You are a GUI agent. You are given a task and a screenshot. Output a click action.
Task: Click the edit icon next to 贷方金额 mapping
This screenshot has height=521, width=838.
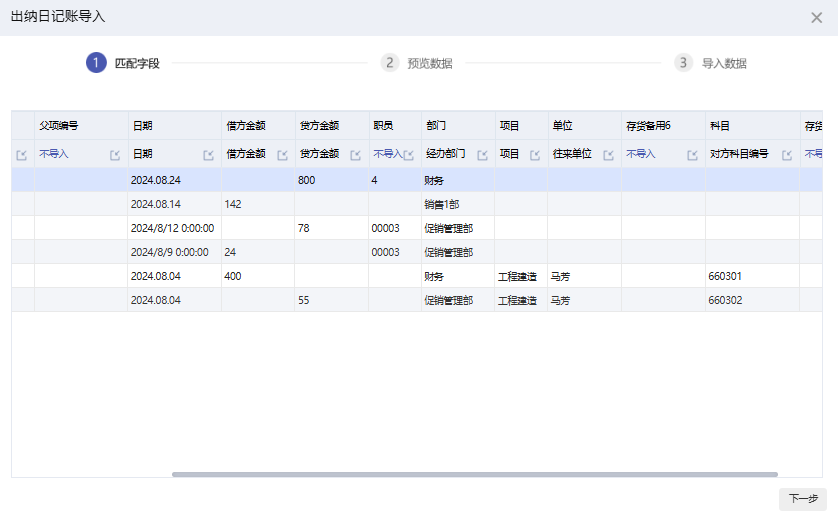(355, 155)
